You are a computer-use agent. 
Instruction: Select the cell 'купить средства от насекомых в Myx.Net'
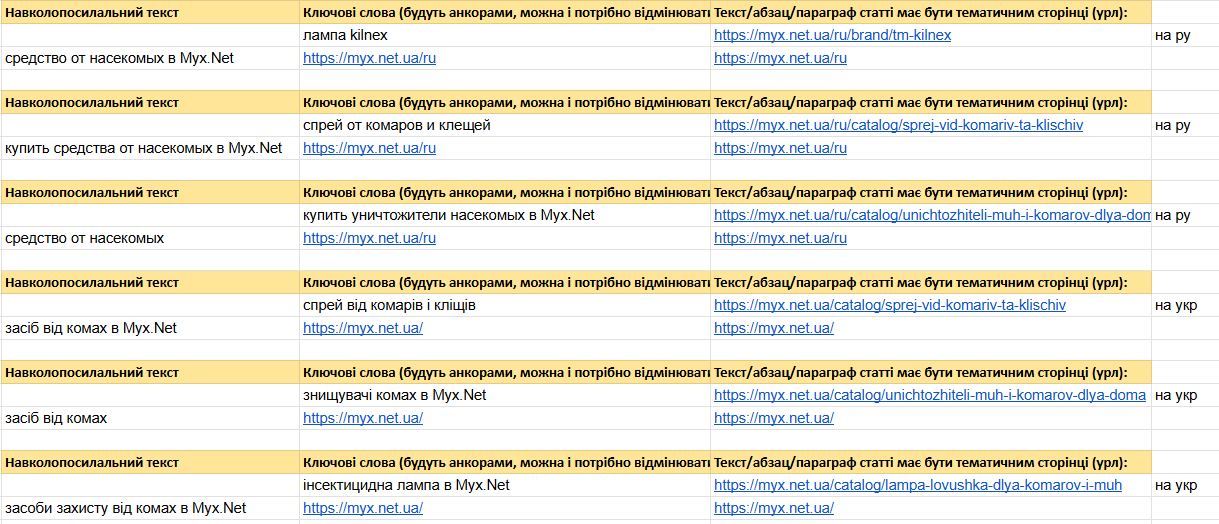(150, 148)
